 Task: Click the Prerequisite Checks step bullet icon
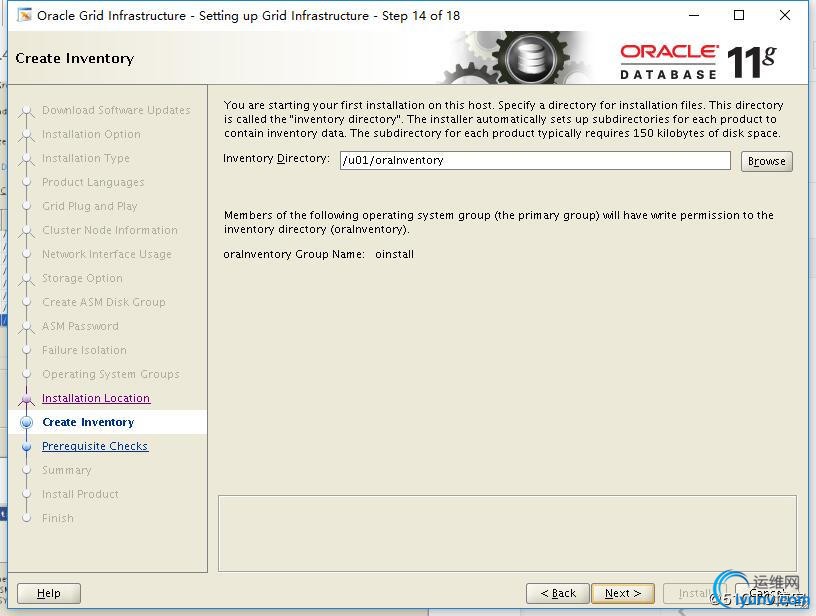[27, 446]
